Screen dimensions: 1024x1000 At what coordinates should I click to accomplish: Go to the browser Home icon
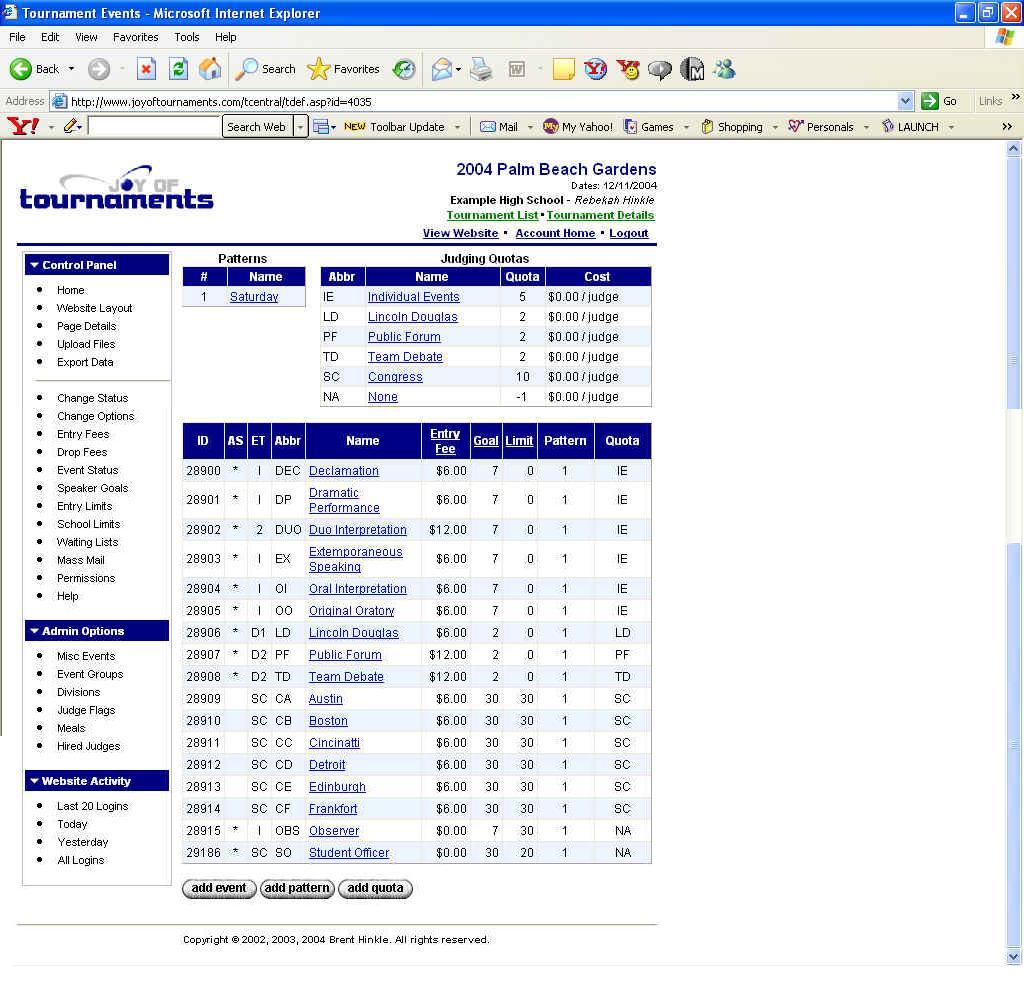(x=210, y=69)
